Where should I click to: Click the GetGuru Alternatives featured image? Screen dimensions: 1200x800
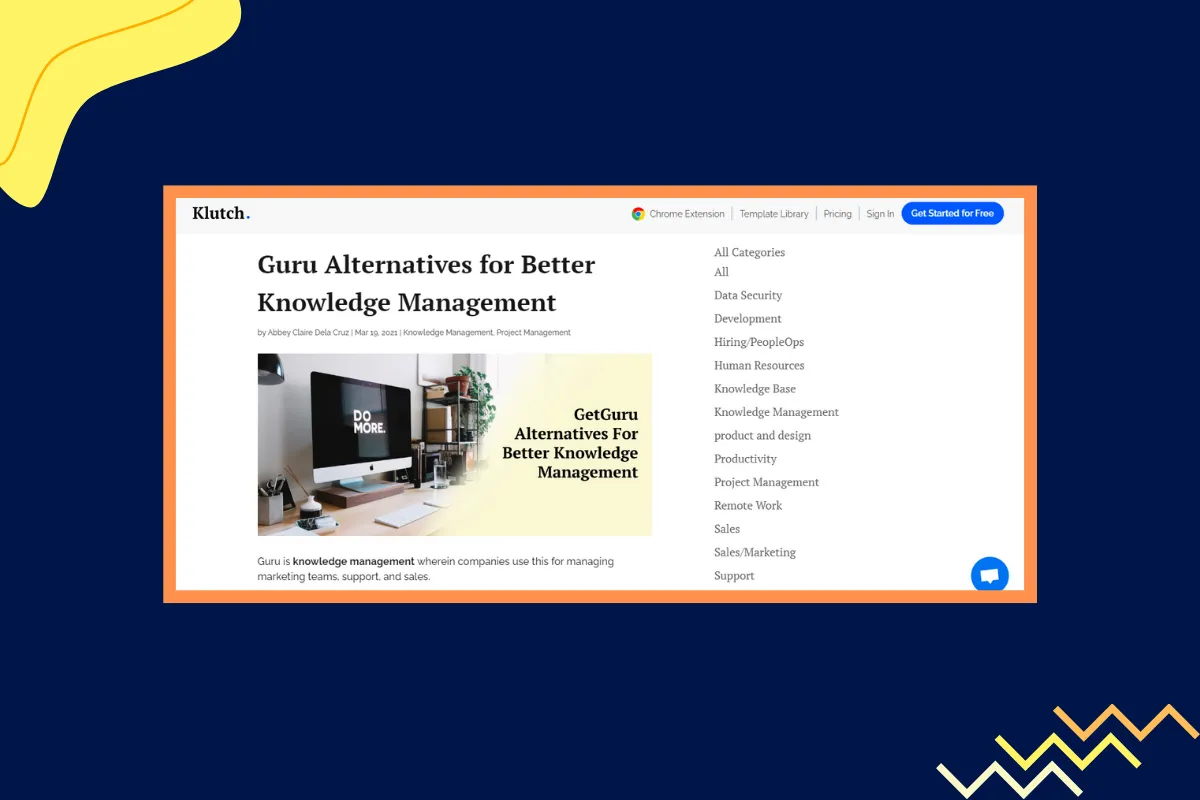(454, 444)
